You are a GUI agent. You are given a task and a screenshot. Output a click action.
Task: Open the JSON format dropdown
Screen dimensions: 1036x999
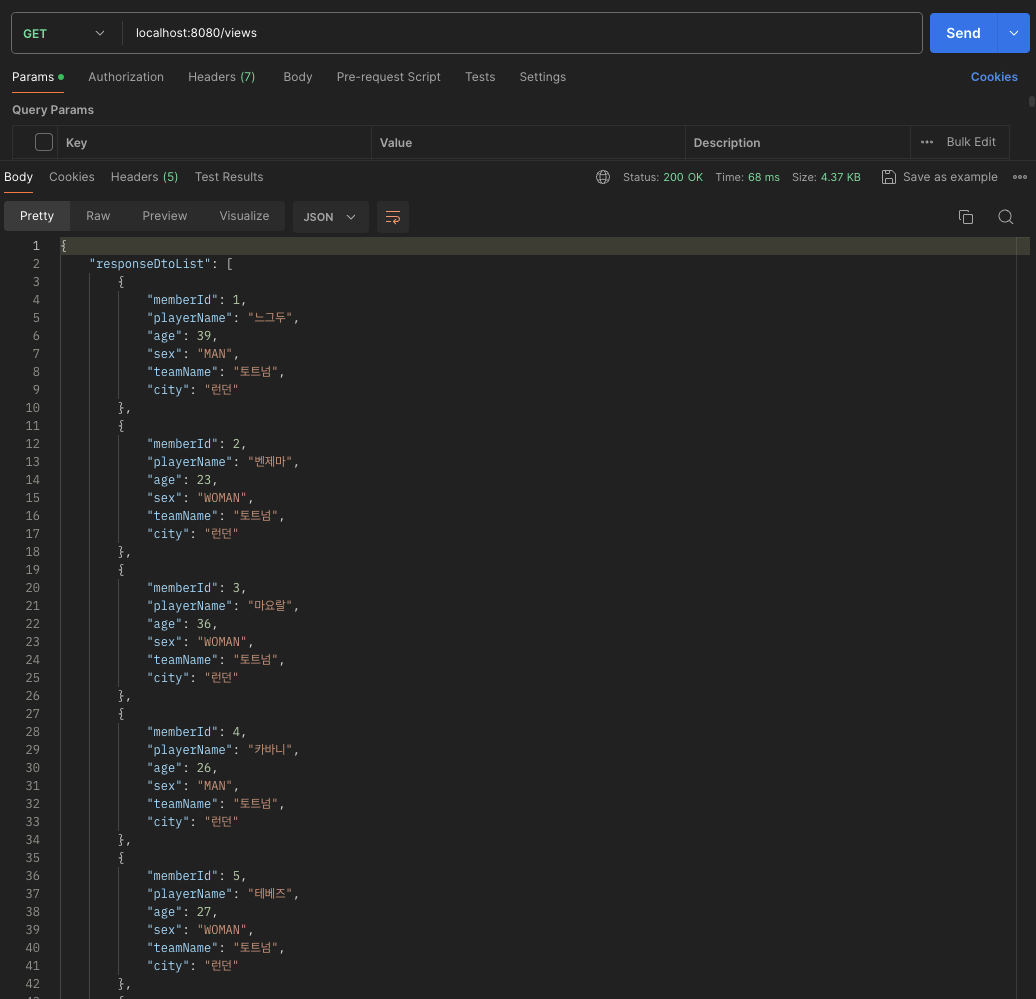pos(330,217)
